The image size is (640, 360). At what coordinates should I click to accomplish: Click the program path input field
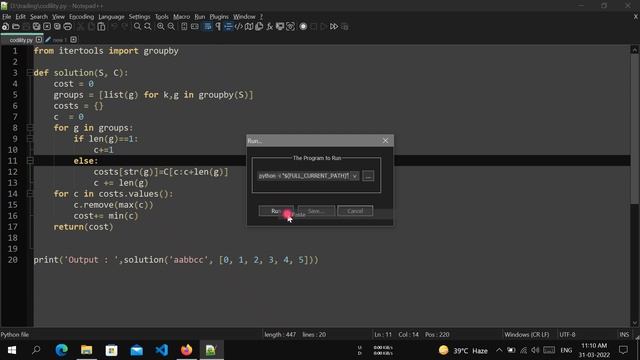(304, 176)
